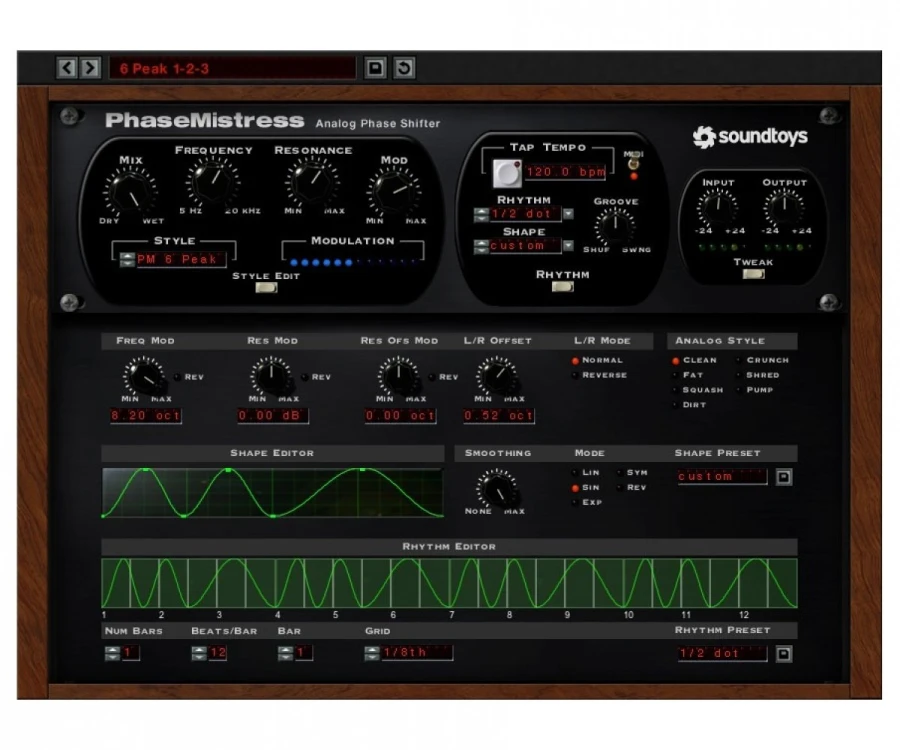Open the 1/2 dot rhythm dropdown arrow
The image size is (900, 750).
click(568, 214)
